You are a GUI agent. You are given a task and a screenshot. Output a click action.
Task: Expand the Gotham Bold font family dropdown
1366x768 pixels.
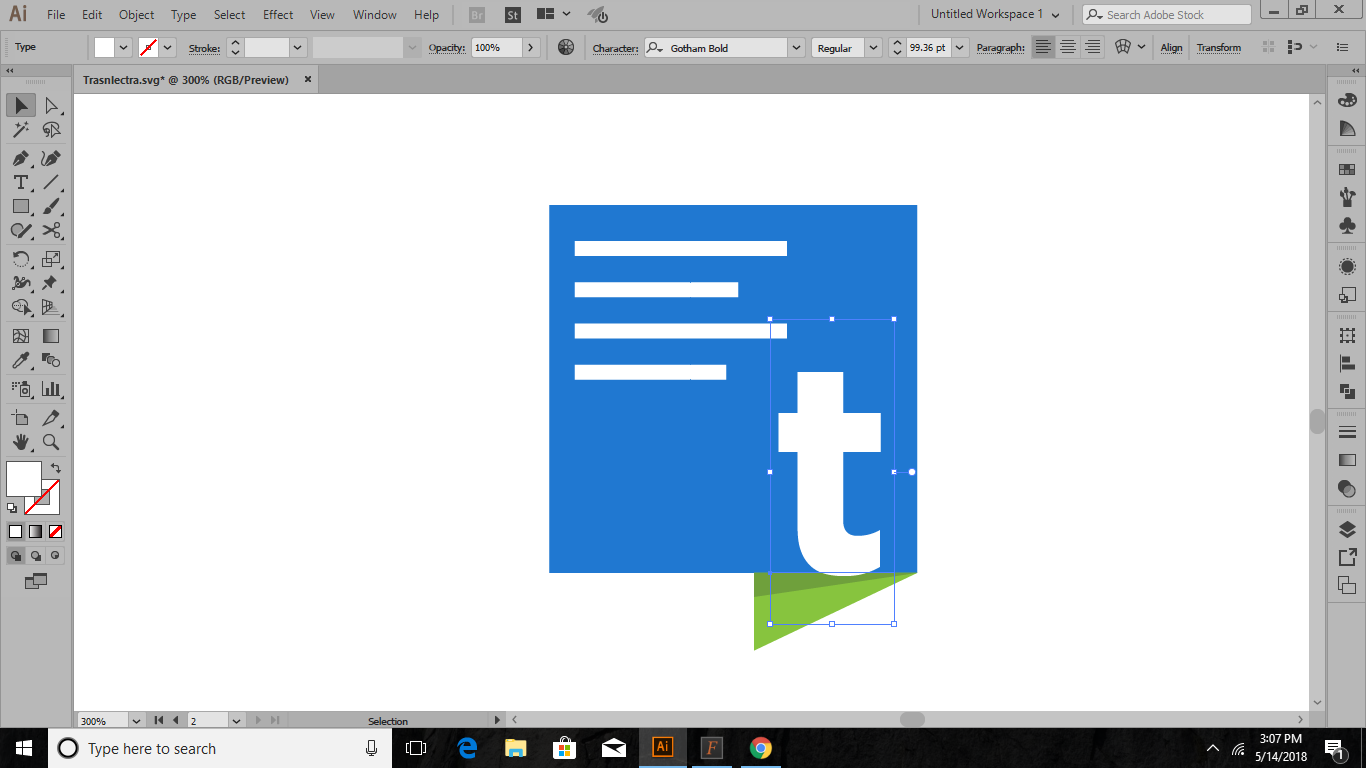tap(796, 47)
